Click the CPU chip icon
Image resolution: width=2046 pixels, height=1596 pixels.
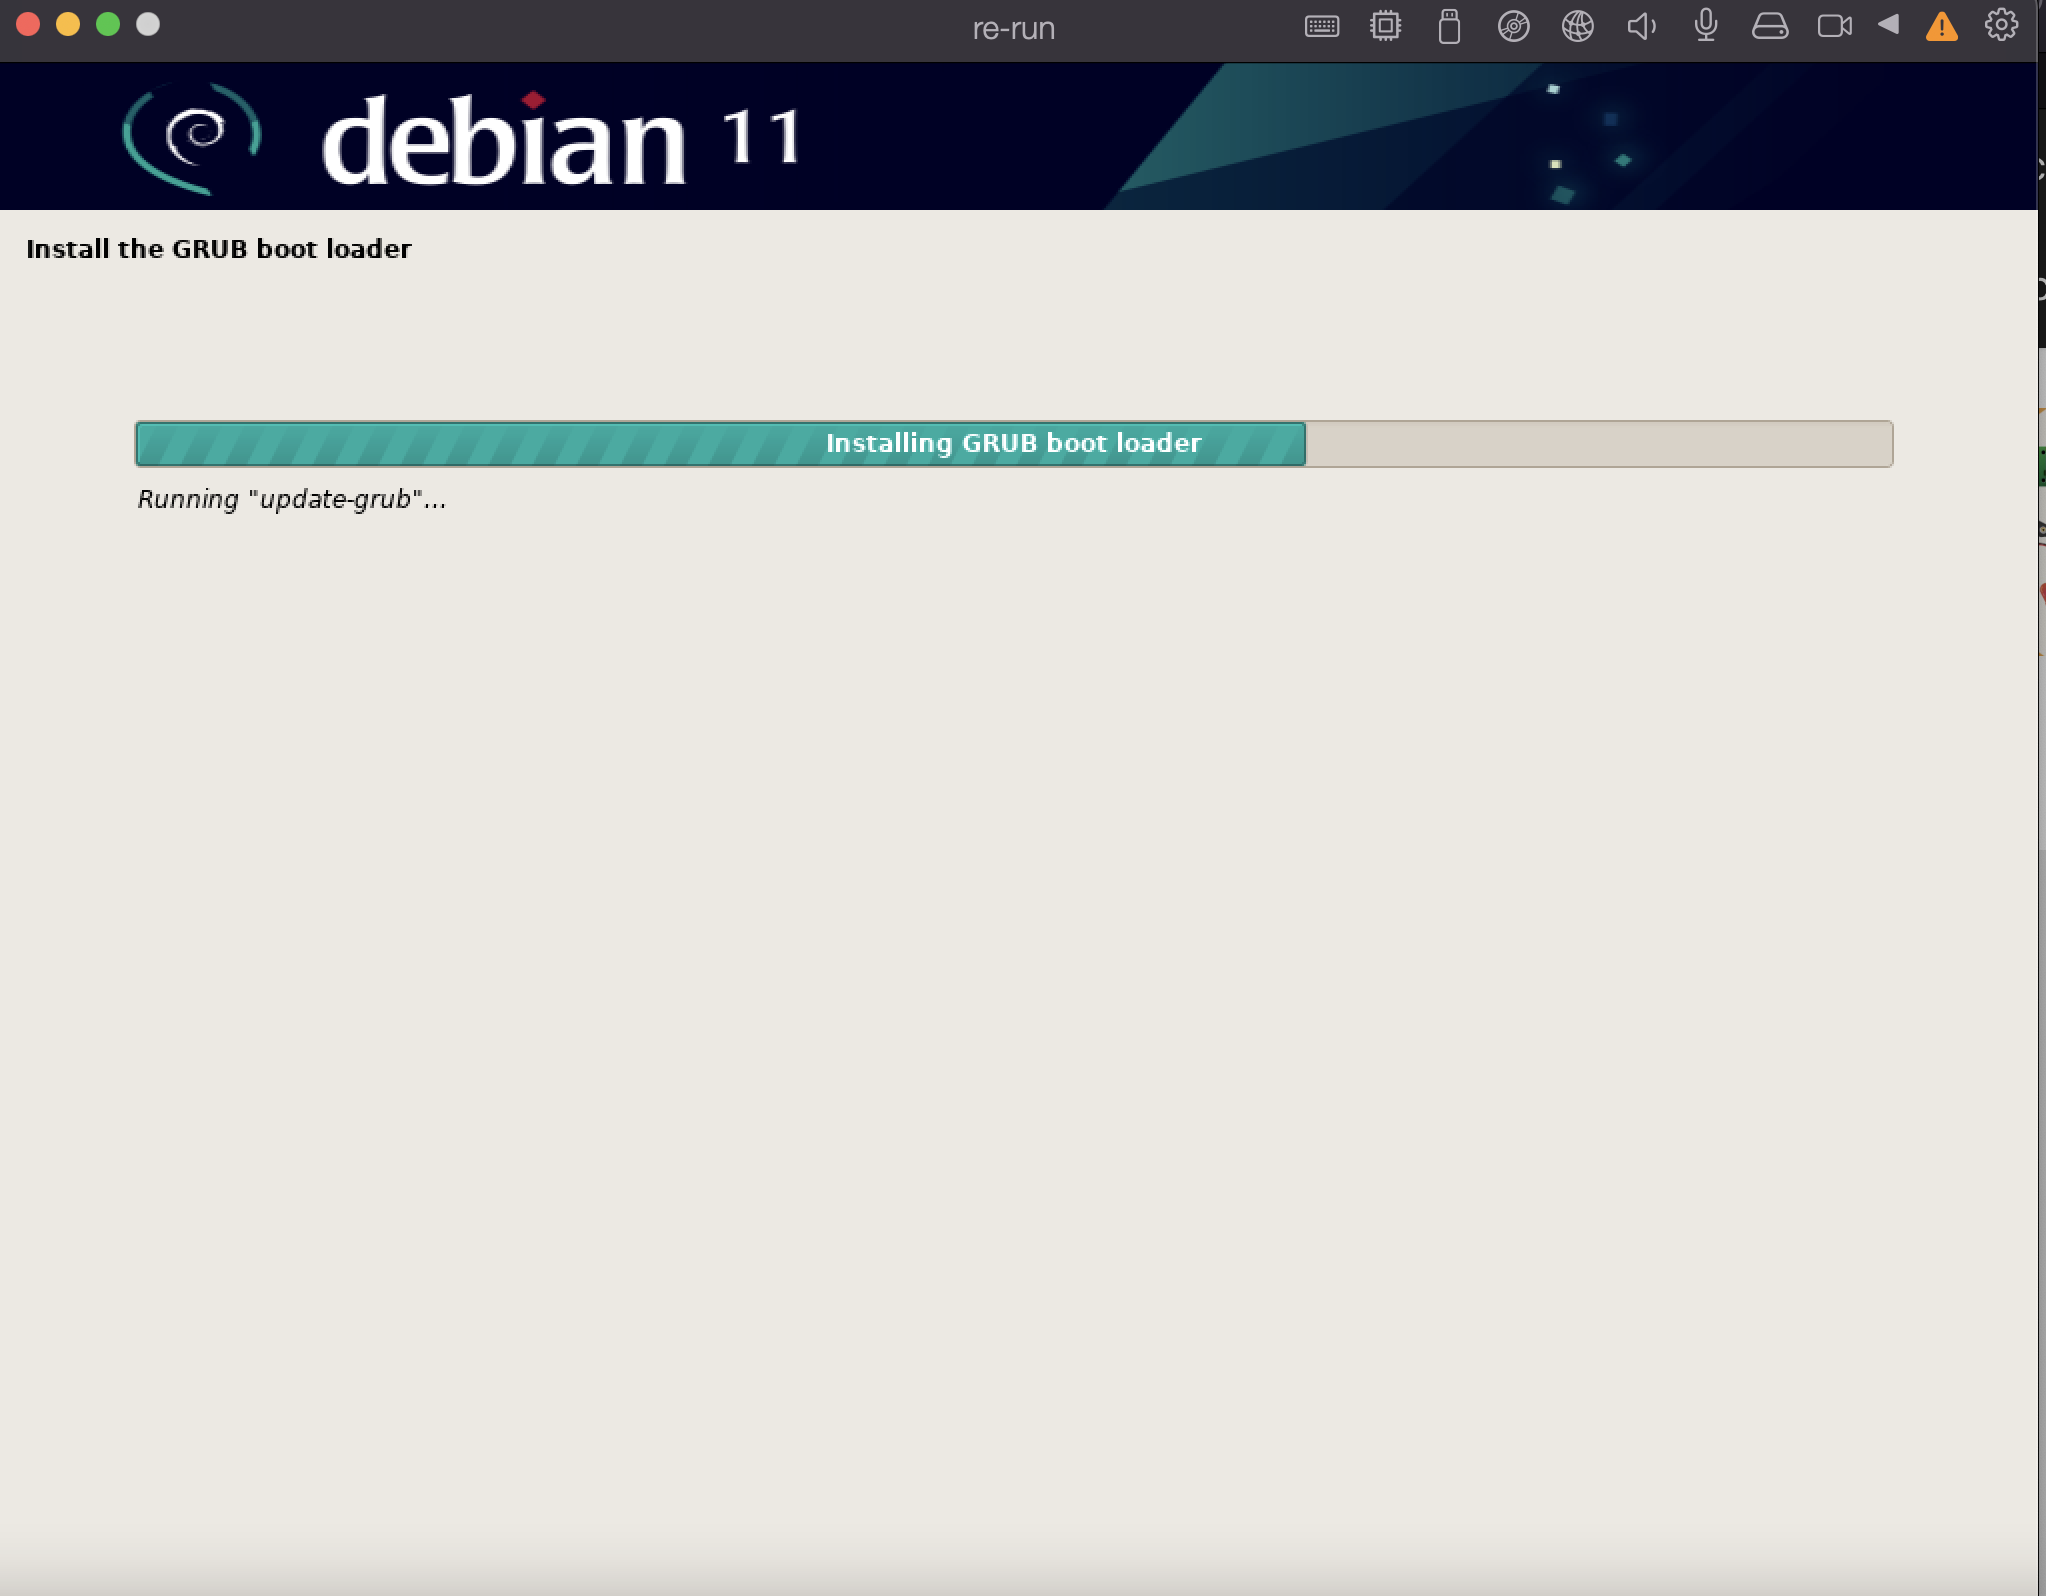tap(1385, 26)
